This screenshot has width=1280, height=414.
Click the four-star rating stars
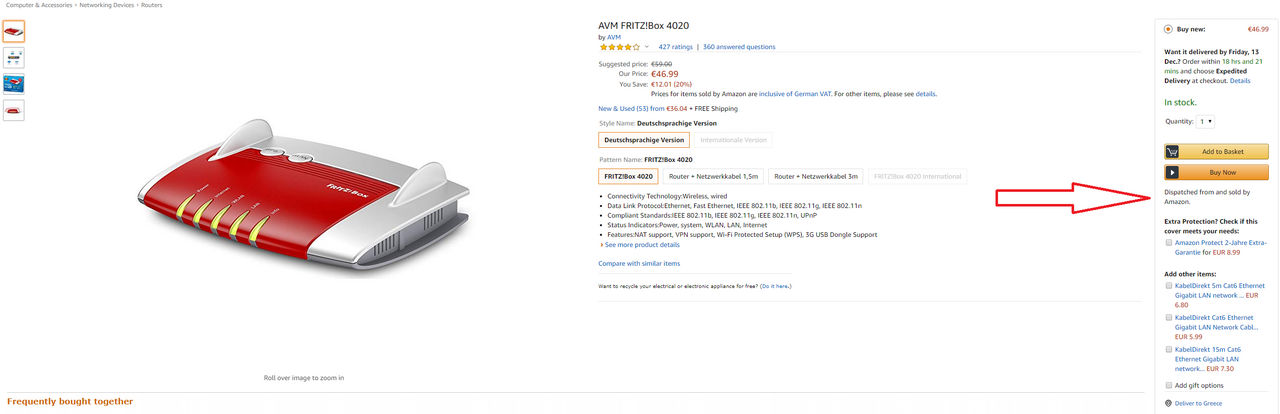tap(619, 47)
